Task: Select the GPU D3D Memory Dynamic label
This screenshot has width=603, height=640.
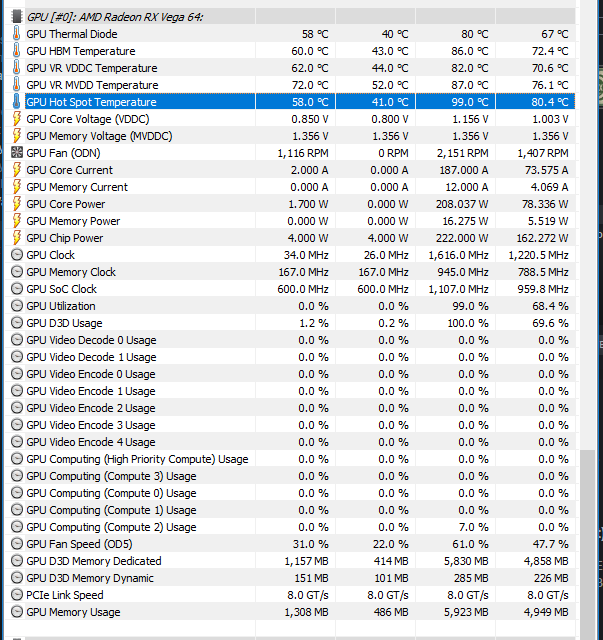Action: 90,578
